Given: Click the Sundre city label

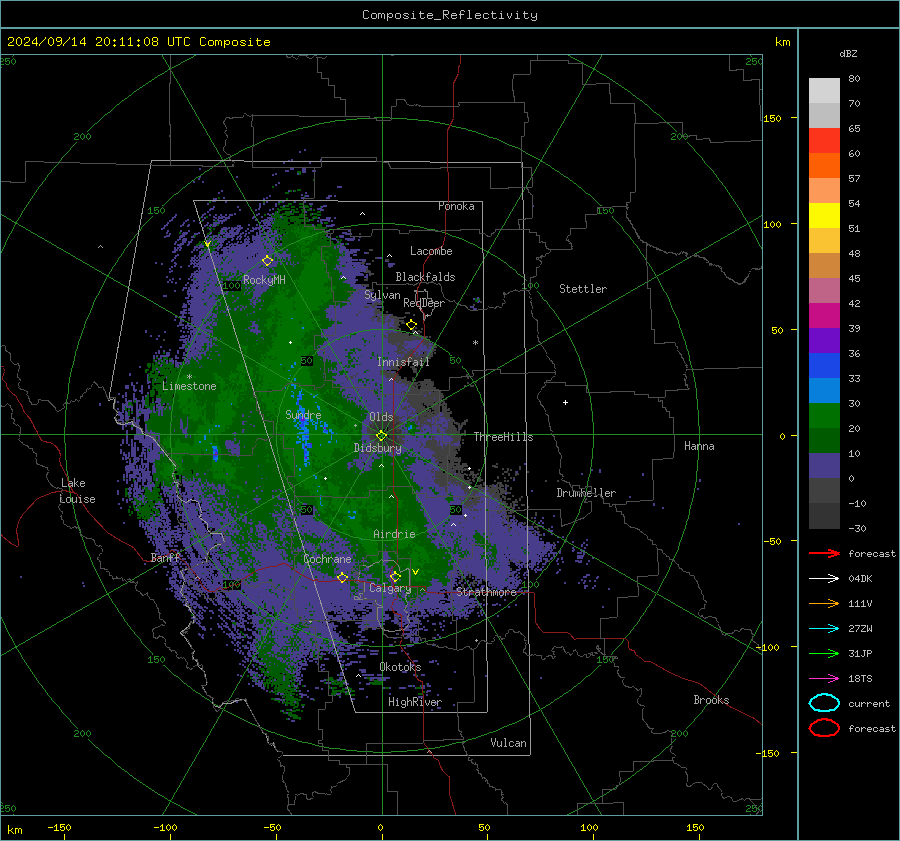Looking at the screenshot, I should click(x=303, y=415).
